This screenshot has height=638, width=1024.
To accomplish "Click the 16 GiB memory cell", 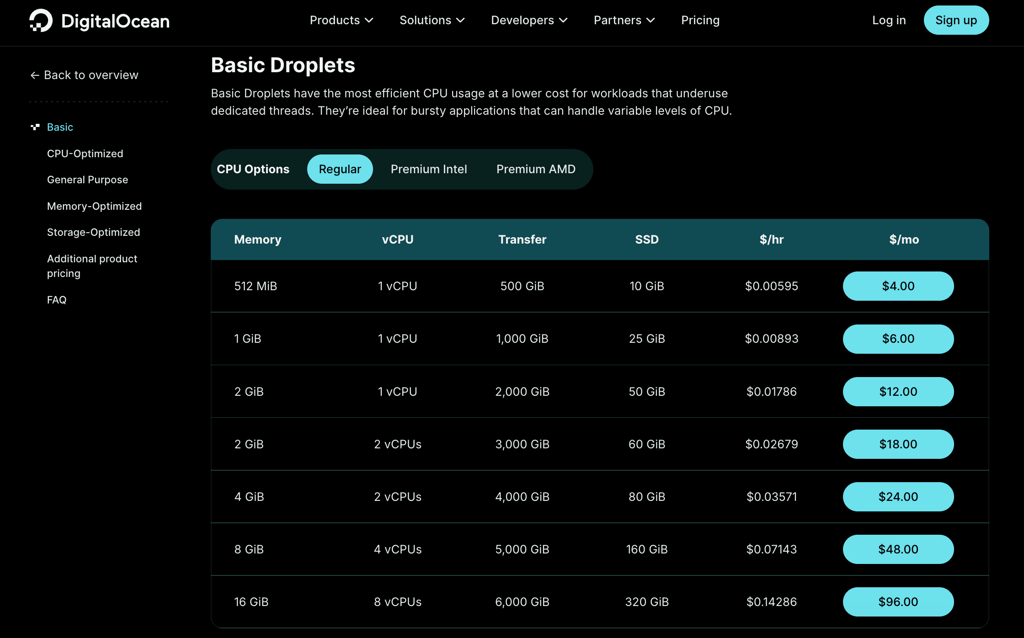I will coord(251,602).
